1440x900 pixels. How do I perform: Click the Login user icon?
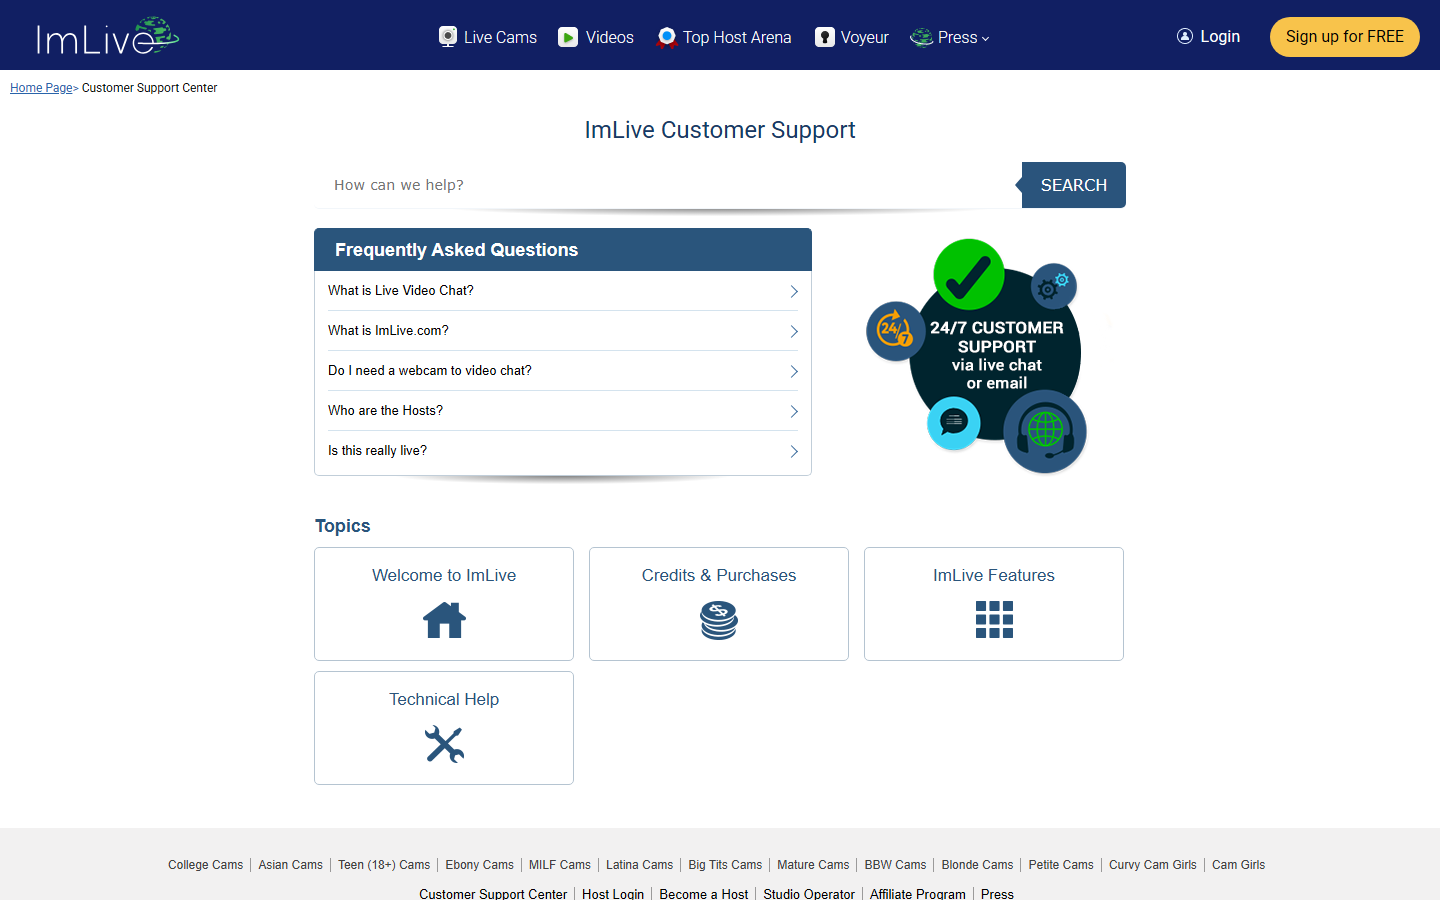point(1185,36)
